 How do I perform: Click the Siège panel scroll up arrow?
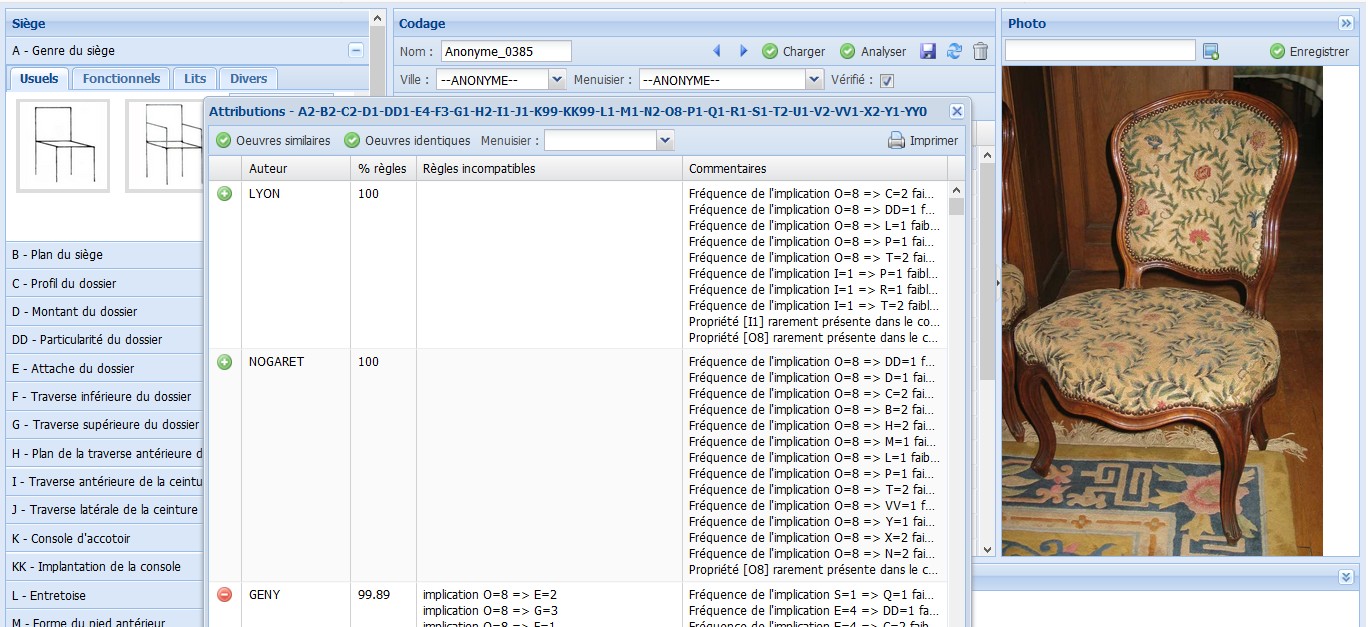tap(377, 18)
